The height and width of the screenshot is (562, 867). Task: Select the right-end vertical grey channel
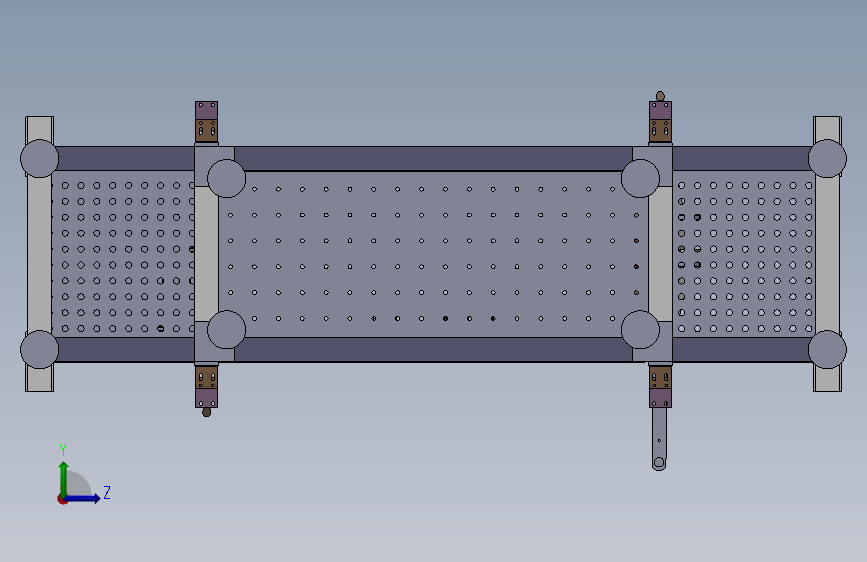(x=827, y=254)
